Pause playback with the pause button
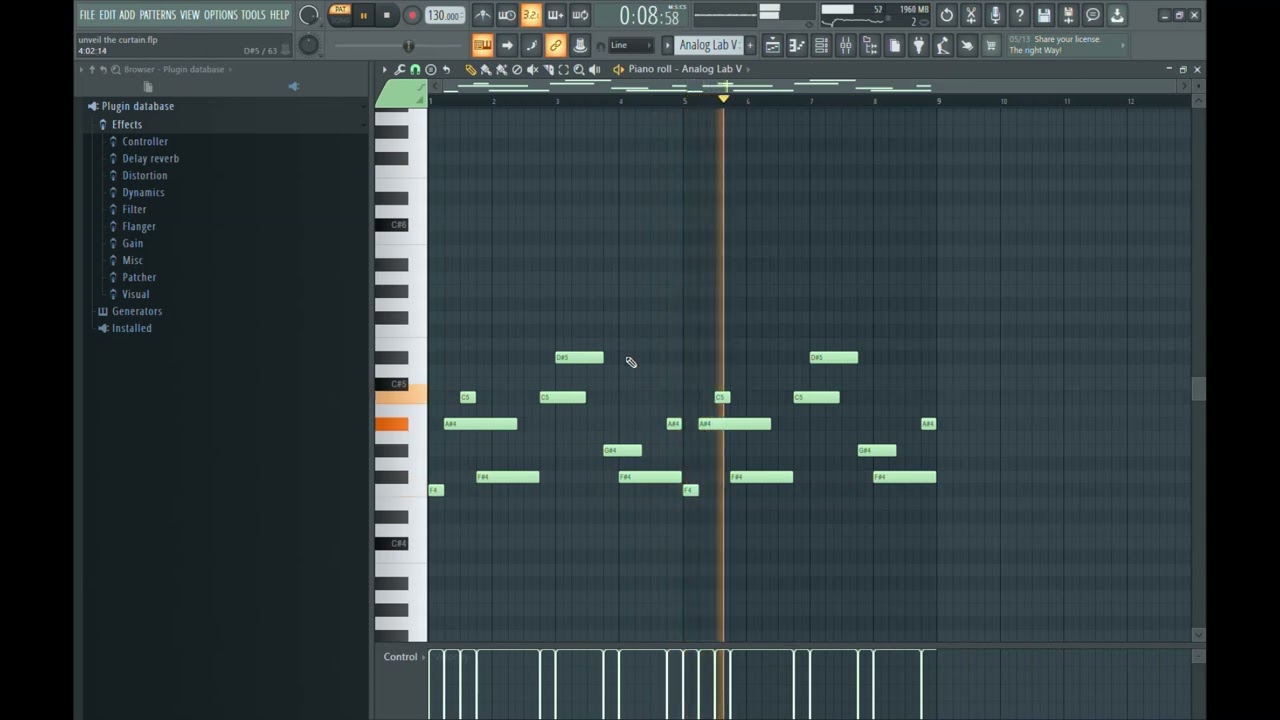This screenshot has height=720, width=1280. coord(363,15)
